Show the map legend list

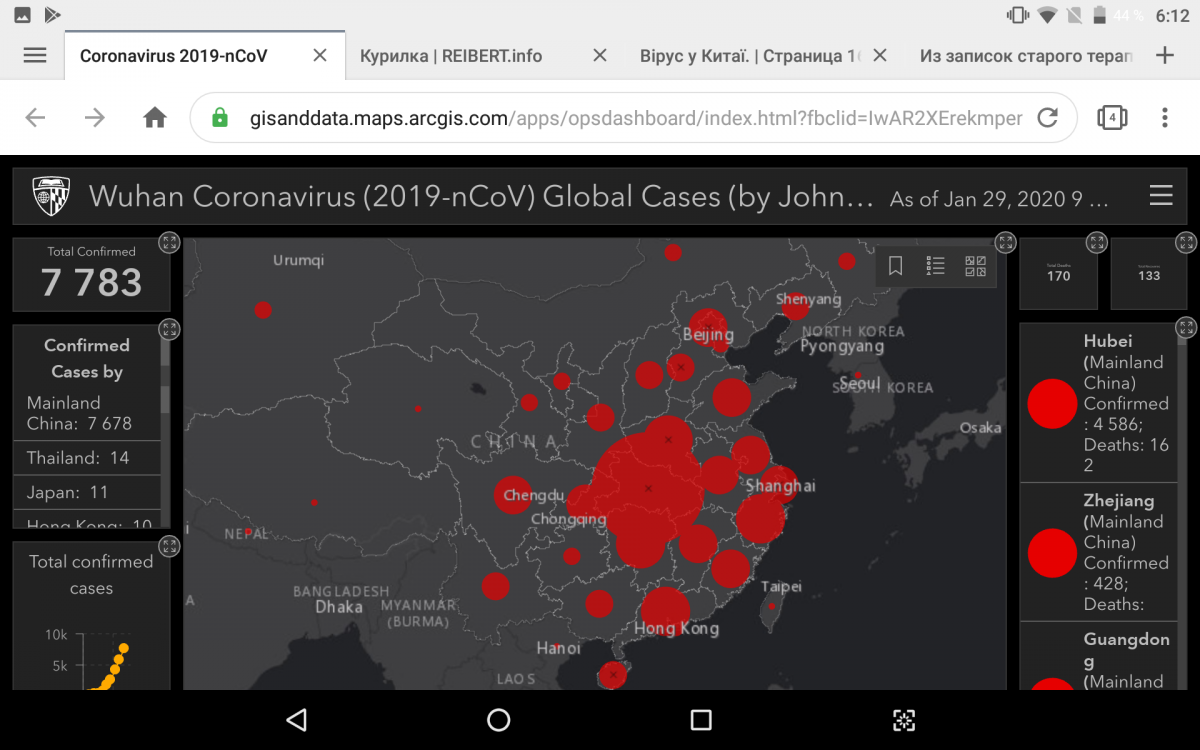click(x=936, y=265)
